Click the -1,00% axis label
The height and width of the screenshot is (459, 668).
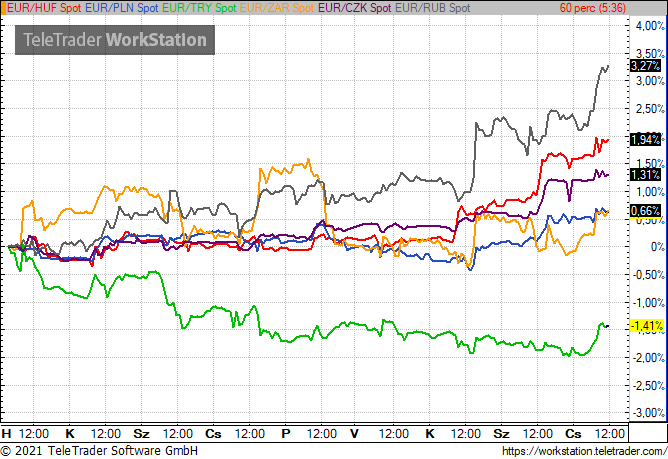[648, 303]
